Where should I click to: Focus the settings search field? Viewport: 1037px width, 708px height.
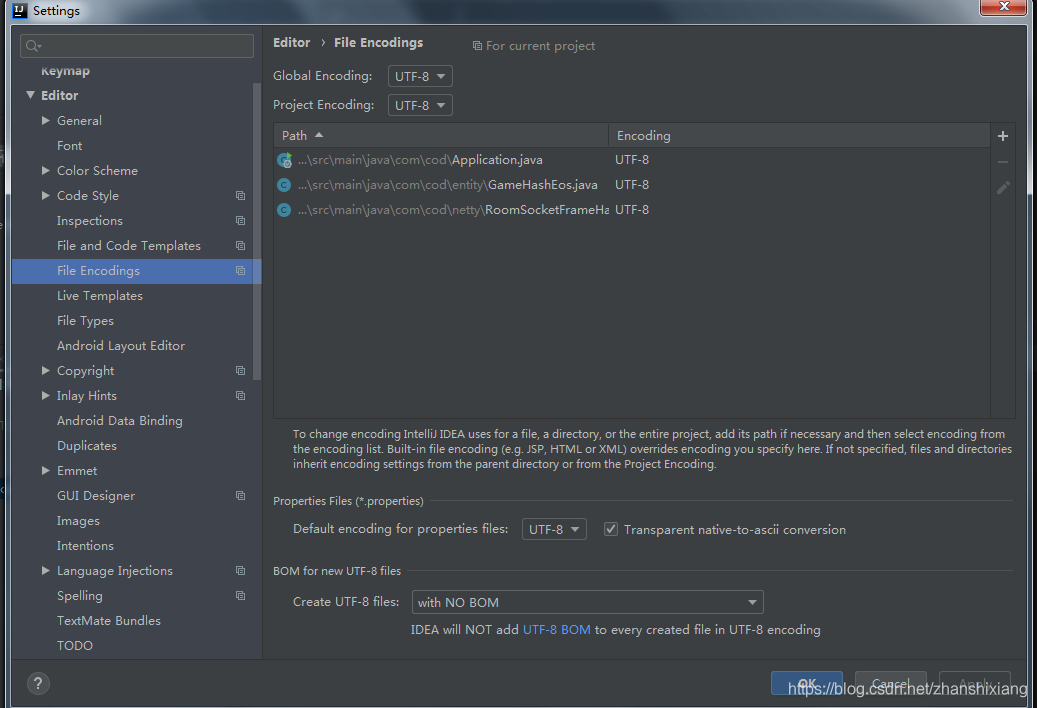point(137,46)
